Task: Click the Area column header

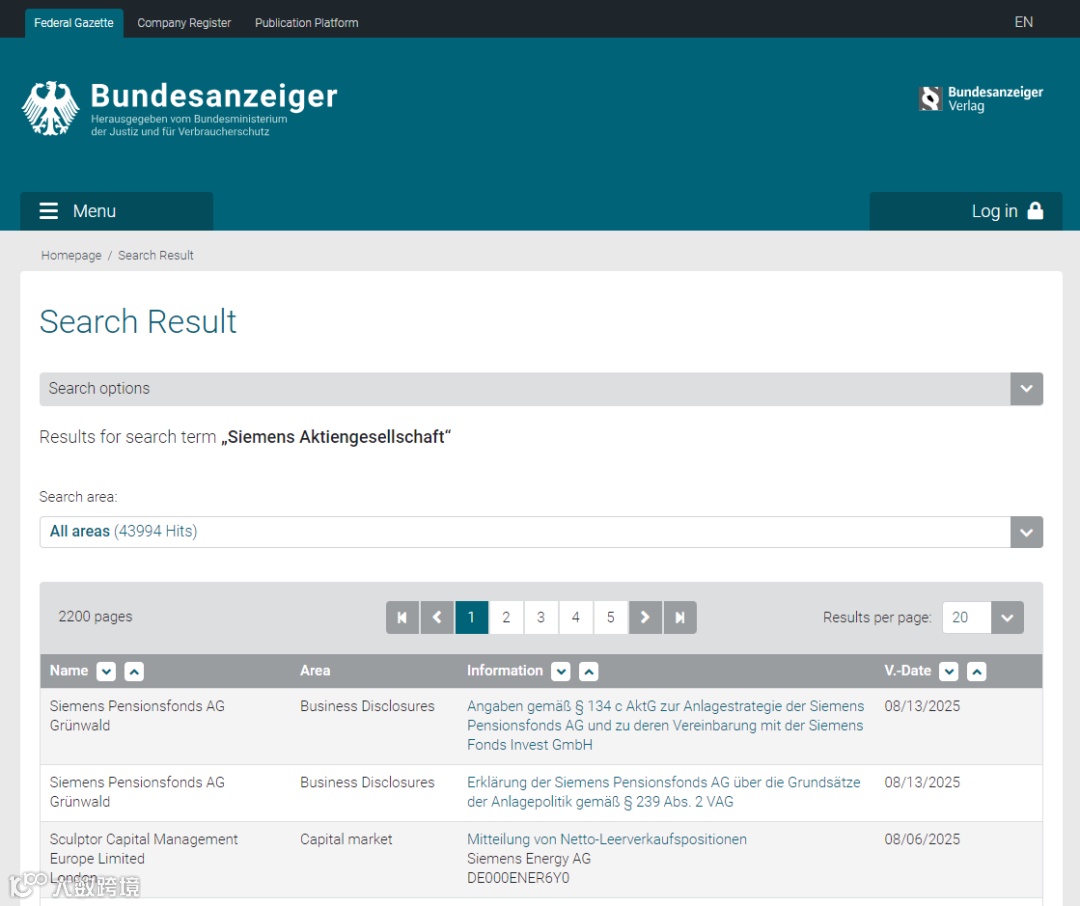Action: pyautogui.click(x=315, y=670)
